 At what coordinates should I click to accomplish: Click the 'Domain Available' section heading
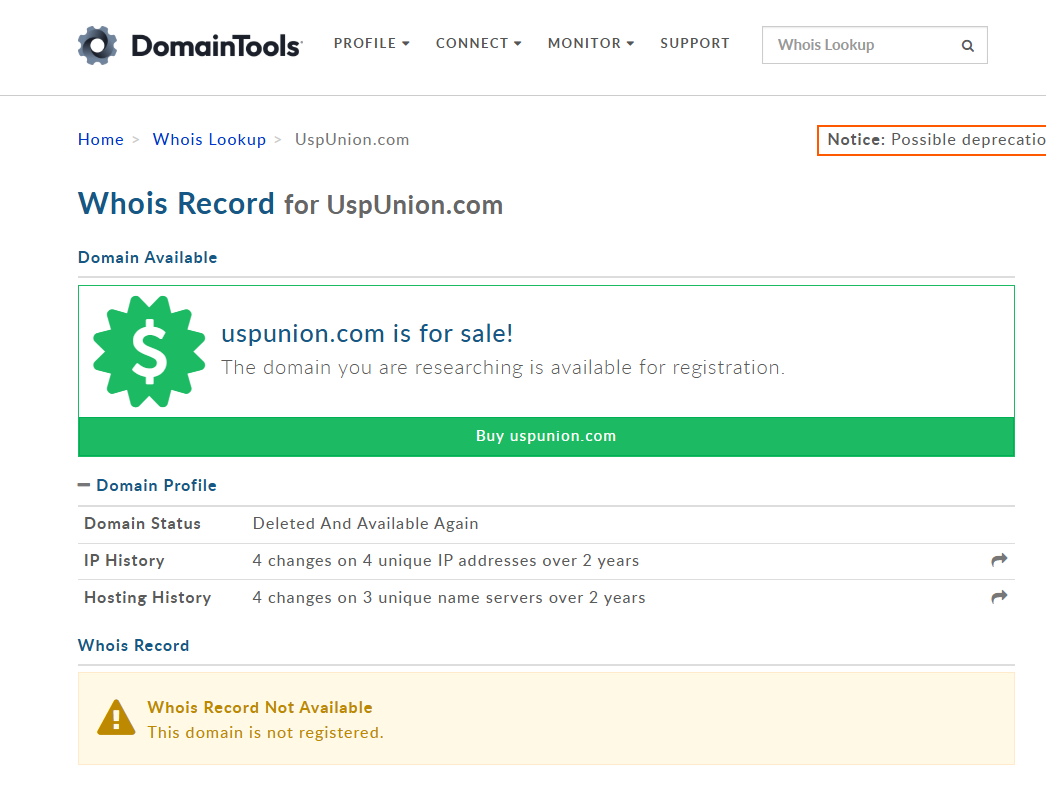pyautogui.click(x=147, y=257)
